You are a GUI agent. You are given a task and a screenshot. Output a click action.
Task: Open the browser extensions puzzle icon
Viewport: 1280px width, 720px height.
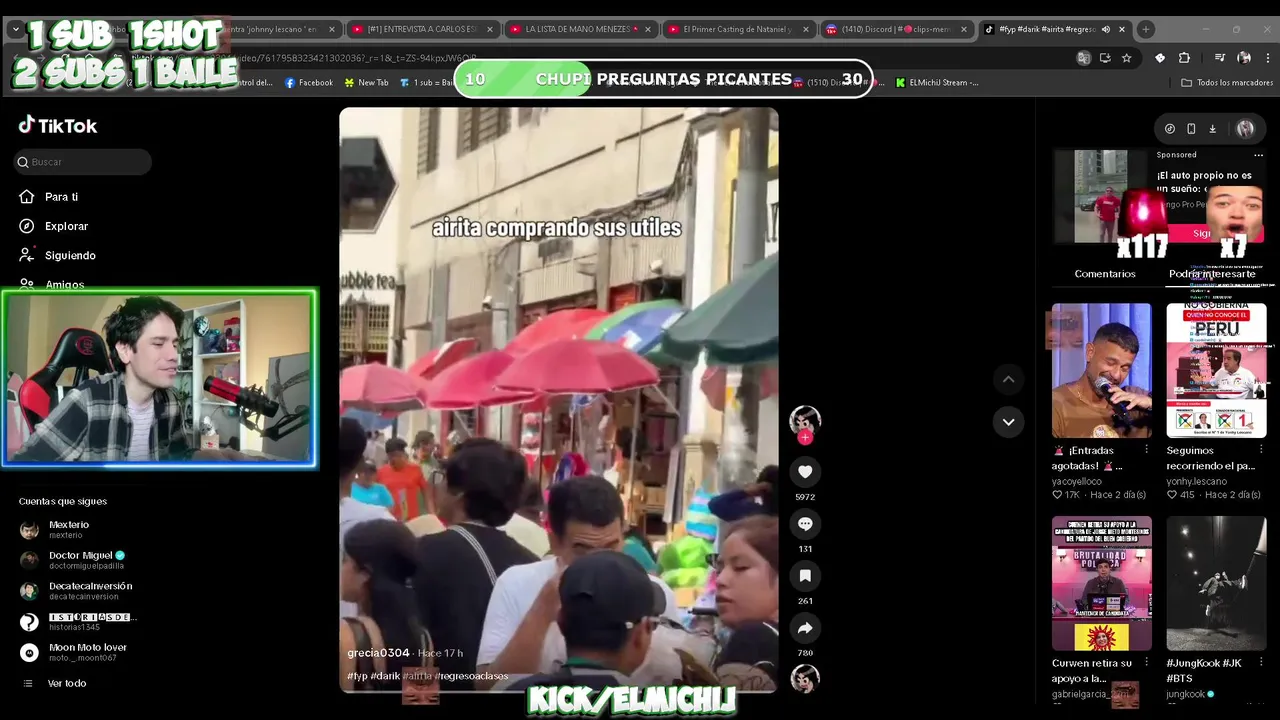click(1184, 58)
